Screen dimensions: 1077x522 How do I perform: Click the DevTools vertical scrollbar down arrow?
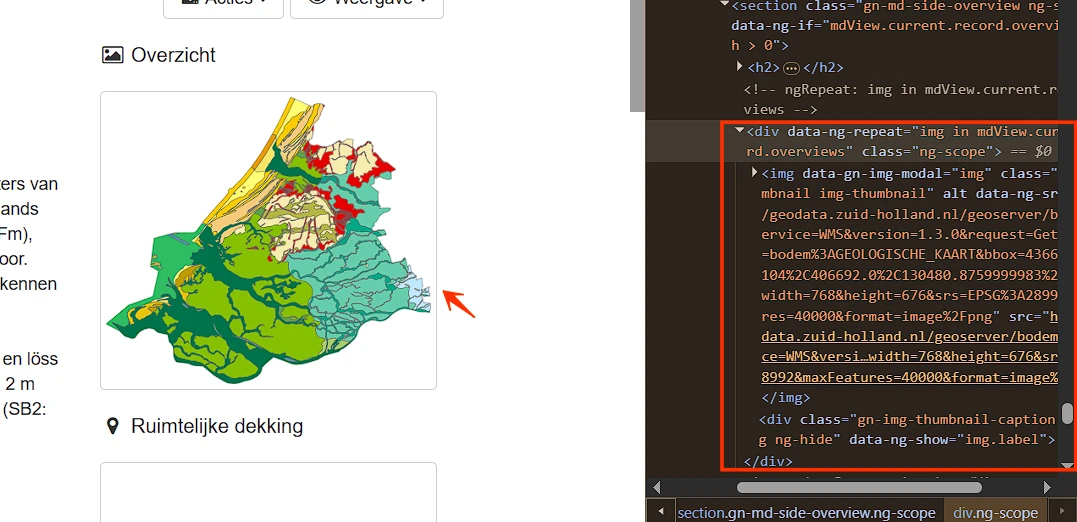pyautogui.click(x=1068, y=466)
